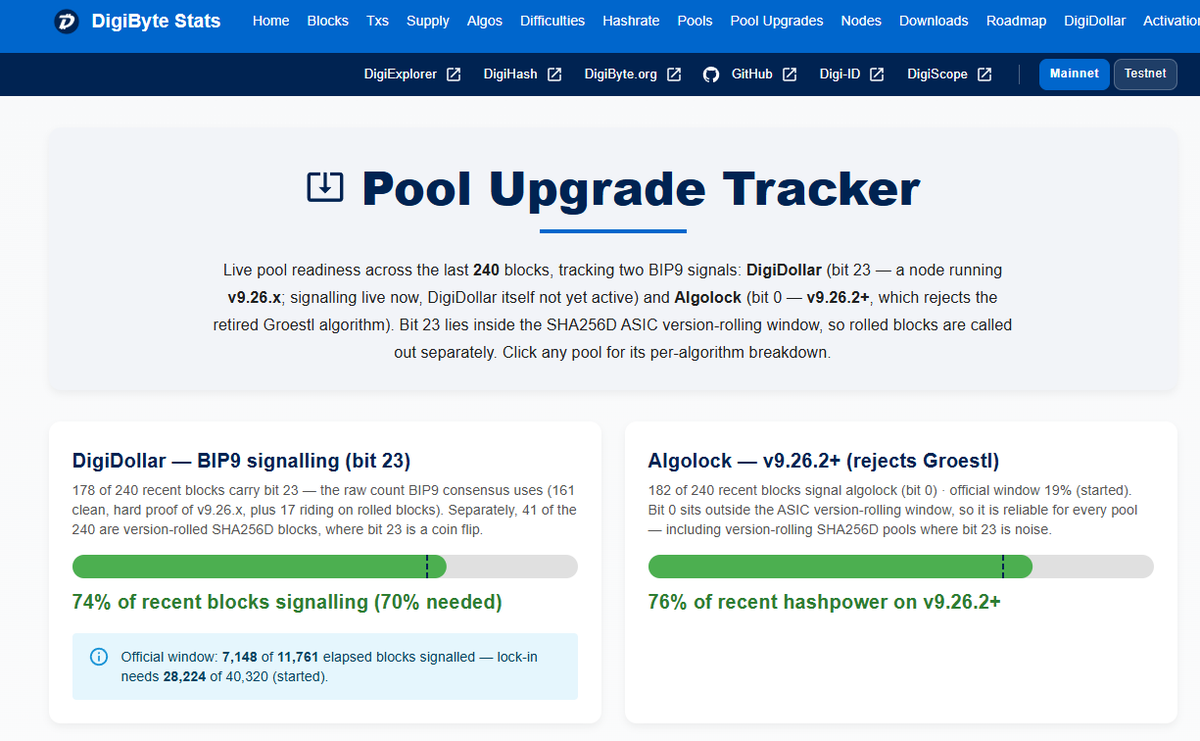Viewport: 1200px width, 741px height.
Task: Click the info icon in Official window box
Action: [99, 657]
